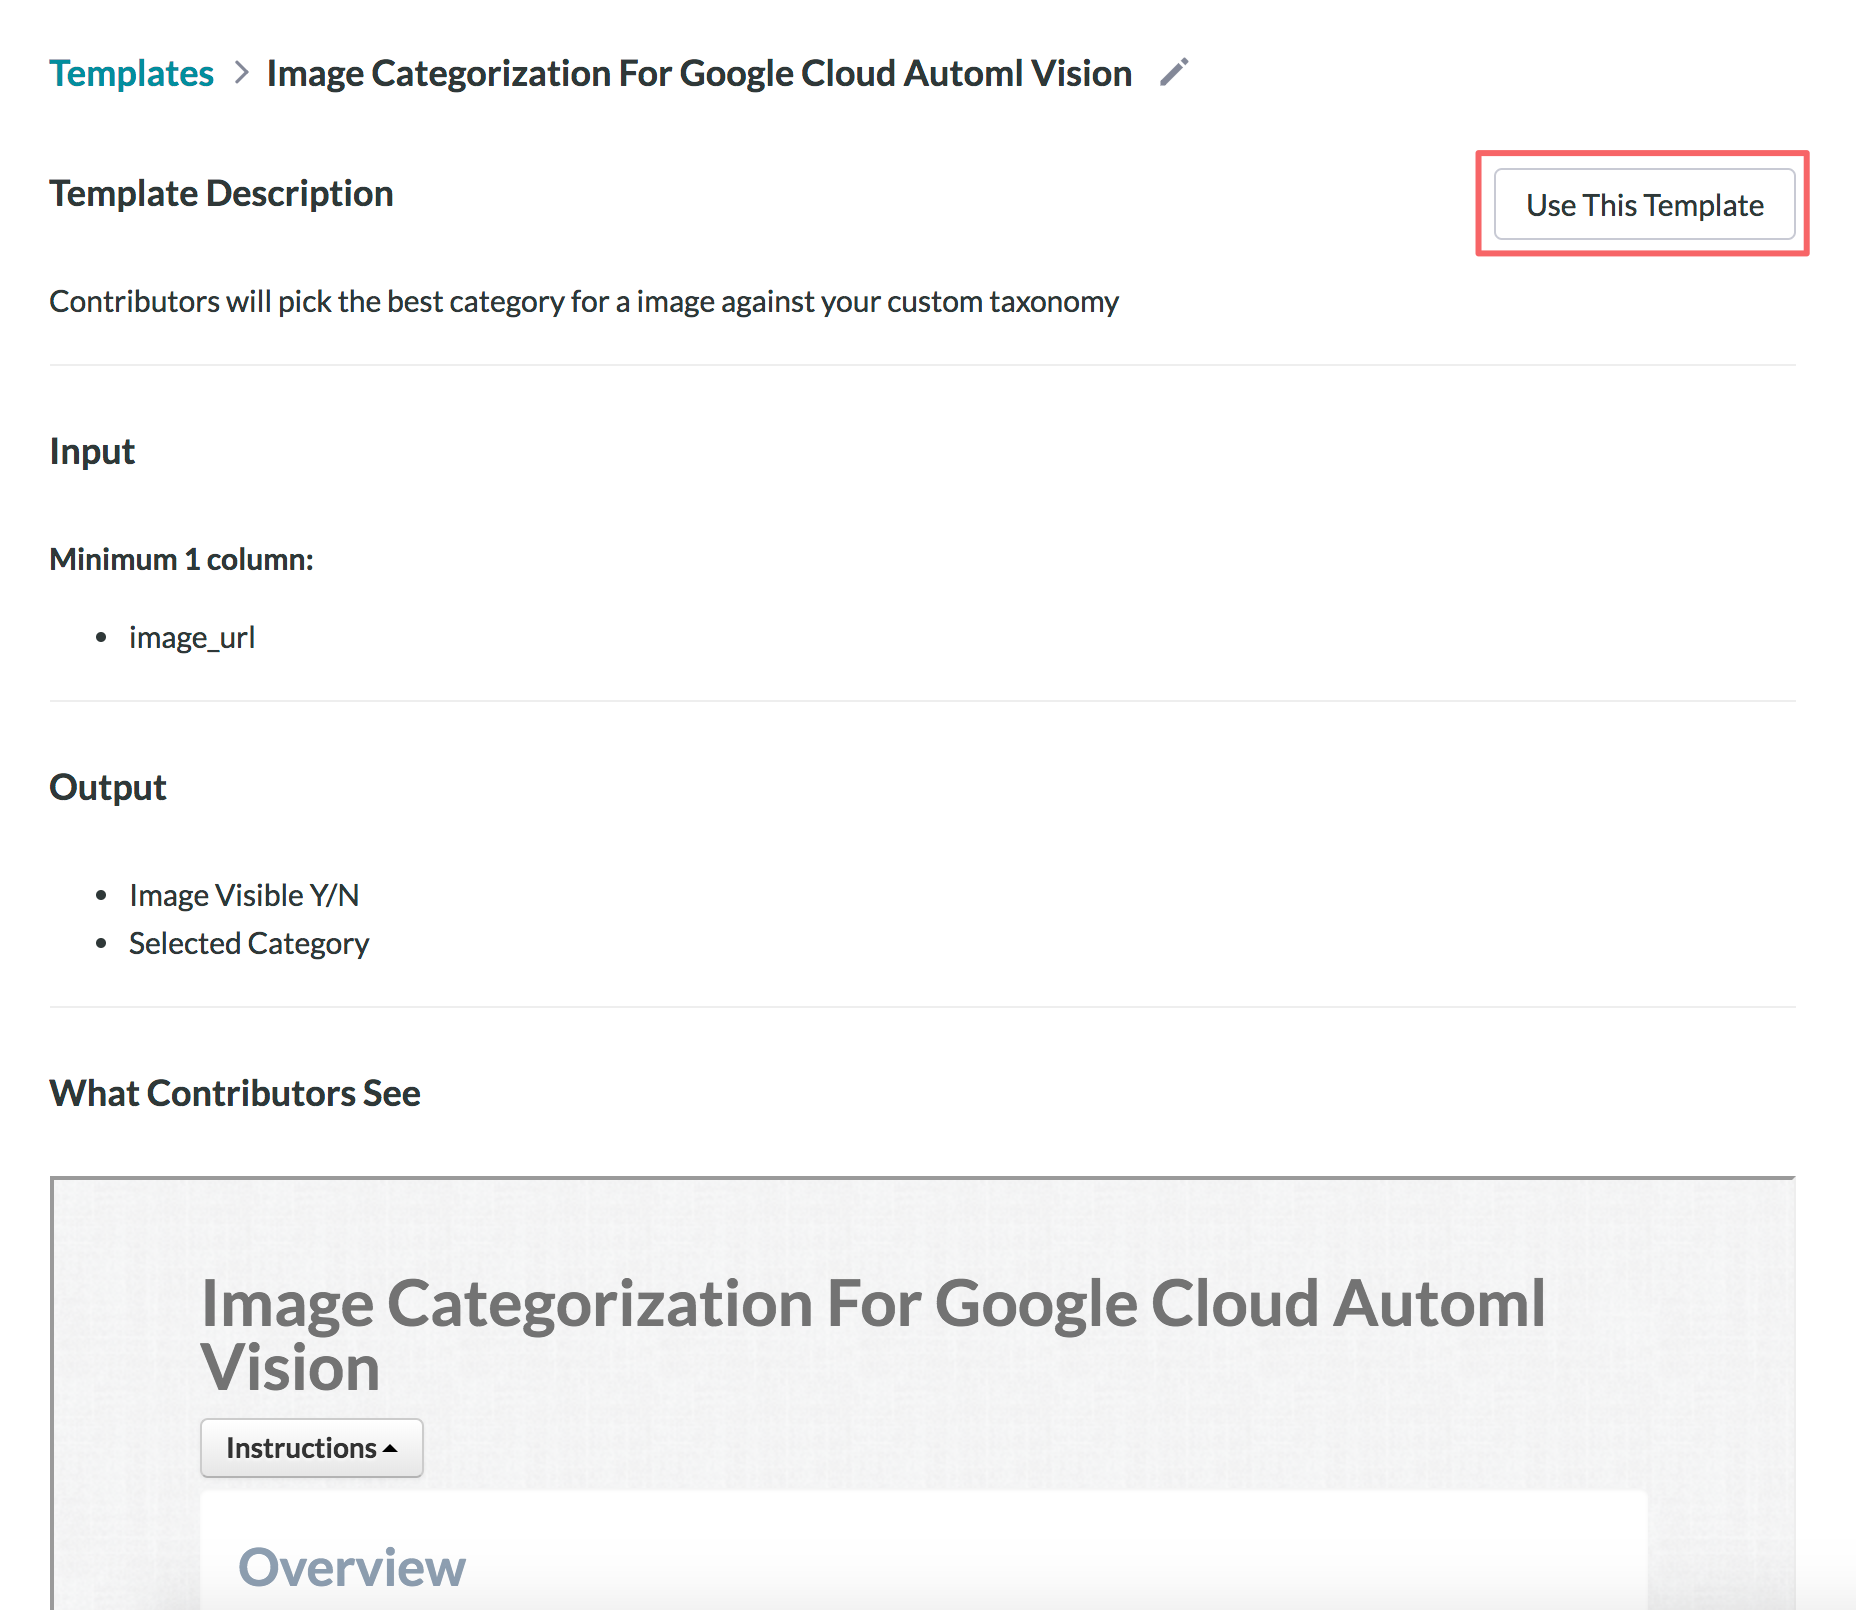Select the Image Visible Y/N item
This screenshot has width=1856, height=1610.
pyautogui.click(x=244, y=895)
